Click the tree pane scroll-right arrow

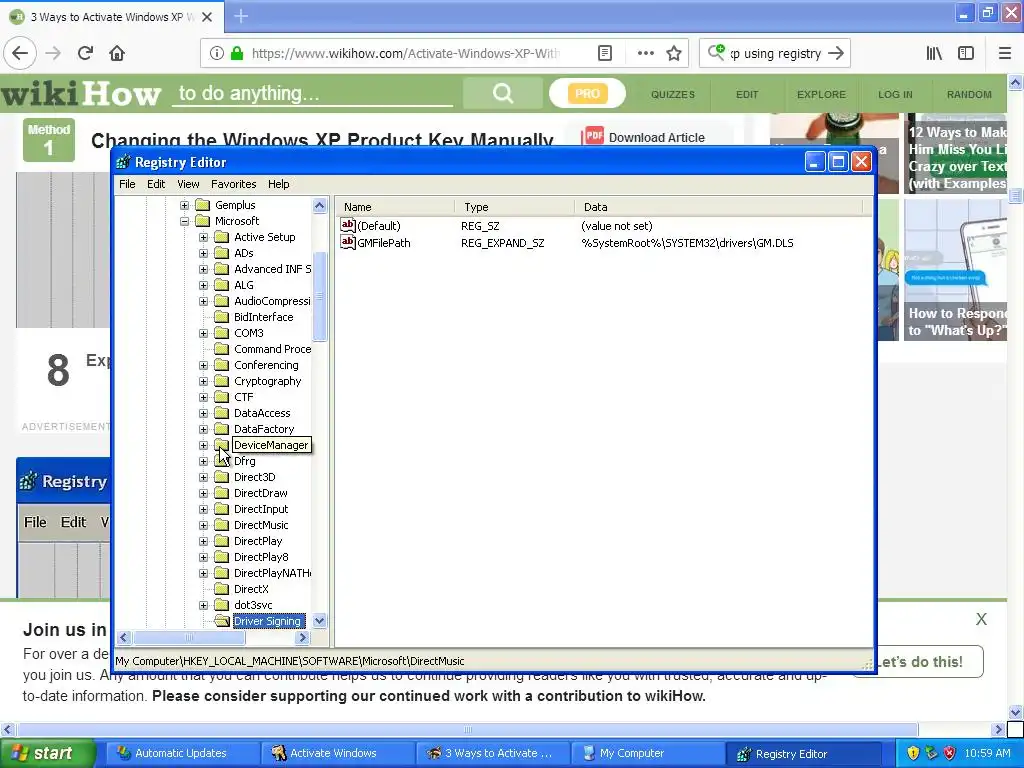click(x=302, y=637)
